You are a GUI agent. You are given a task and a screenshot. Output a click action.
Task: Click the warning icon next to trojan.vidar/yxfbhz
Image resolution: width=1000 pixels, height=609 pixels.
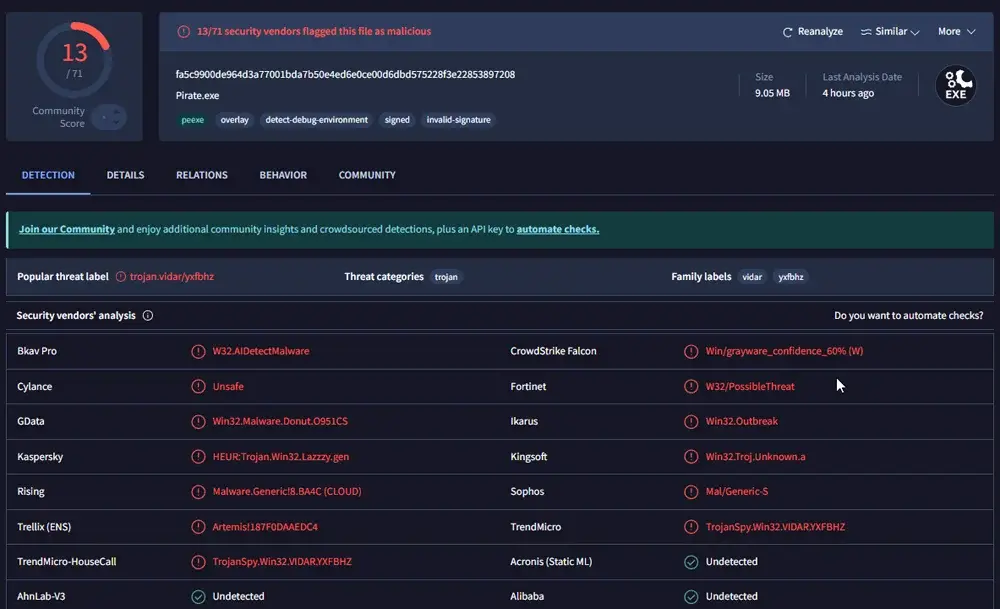121,277
